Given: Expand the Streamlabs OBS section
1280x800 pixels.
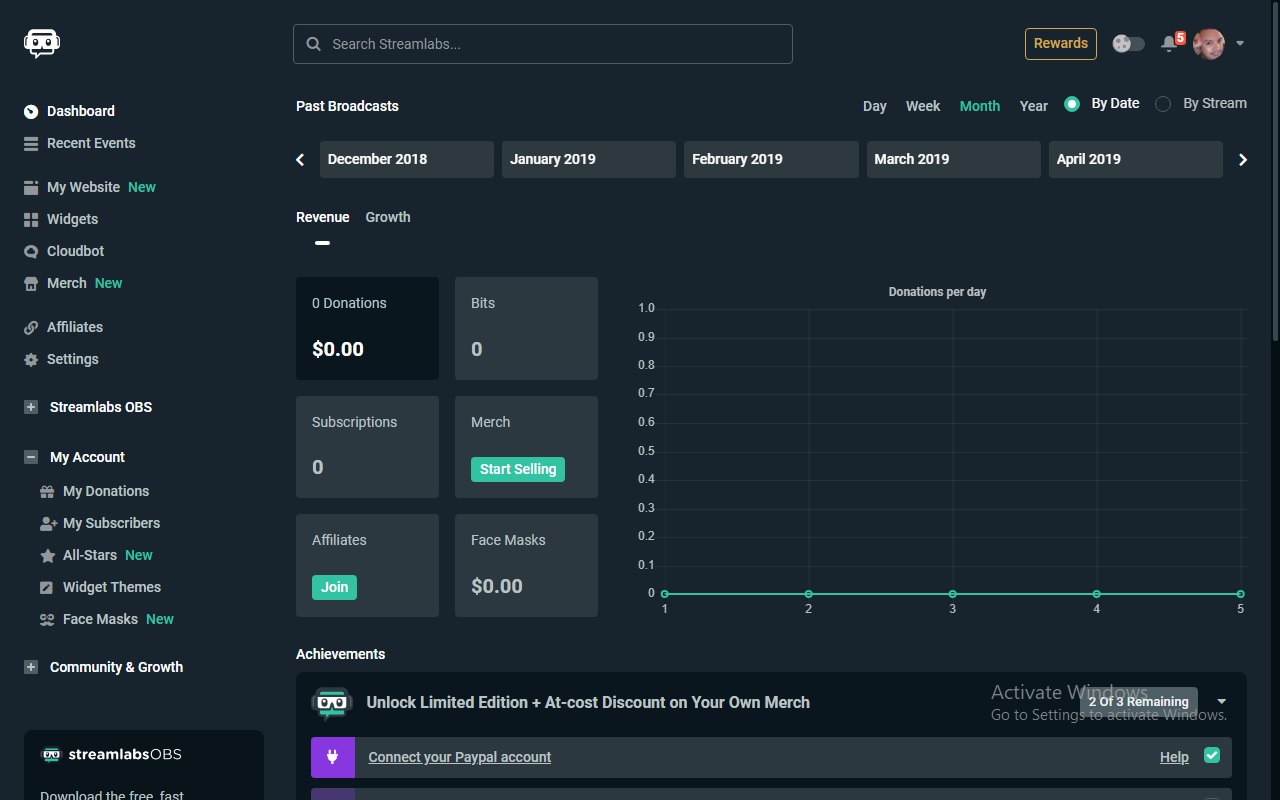Looking at the screenshot, I should point(31,407).
